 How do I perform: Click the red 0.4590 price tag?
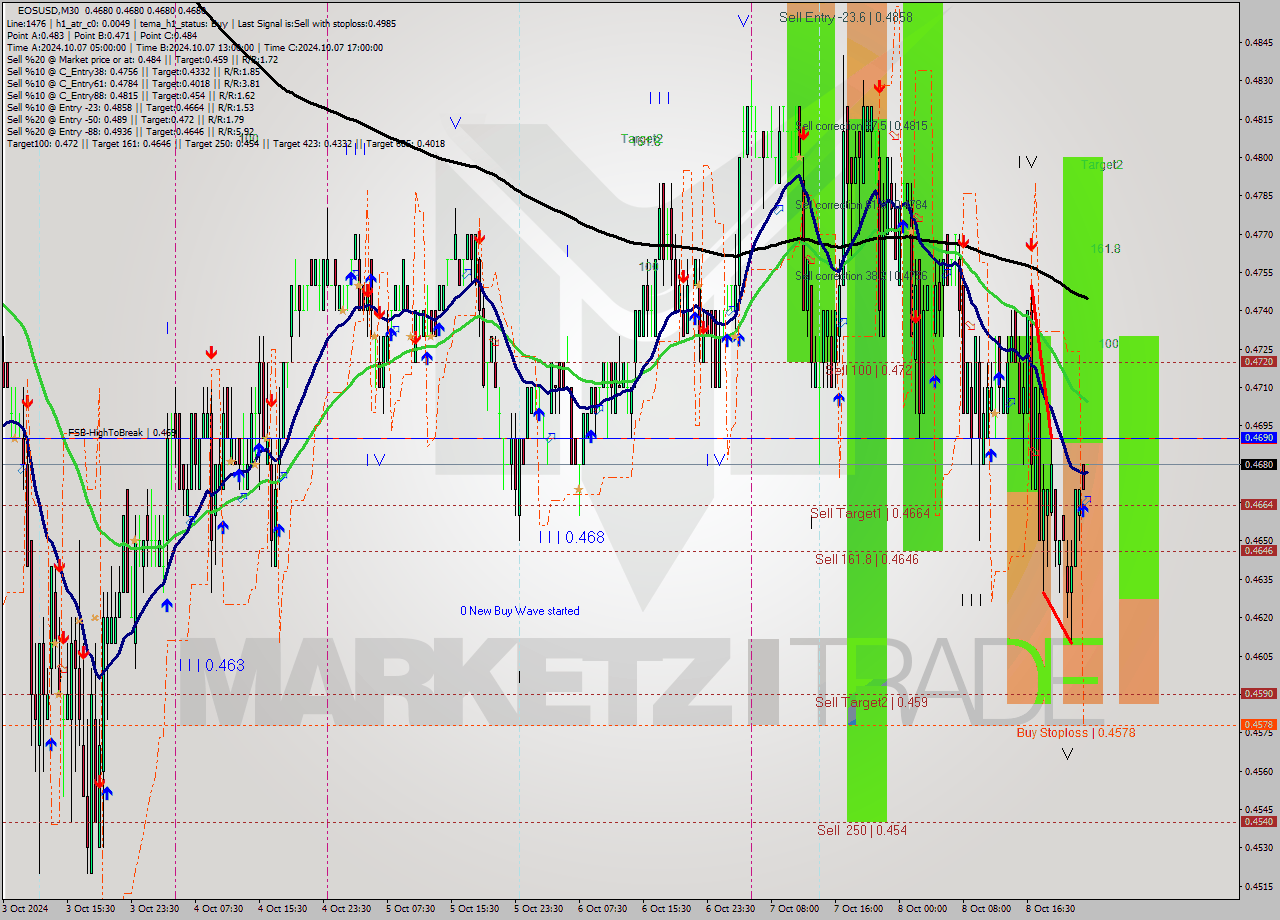point(1257,694)
